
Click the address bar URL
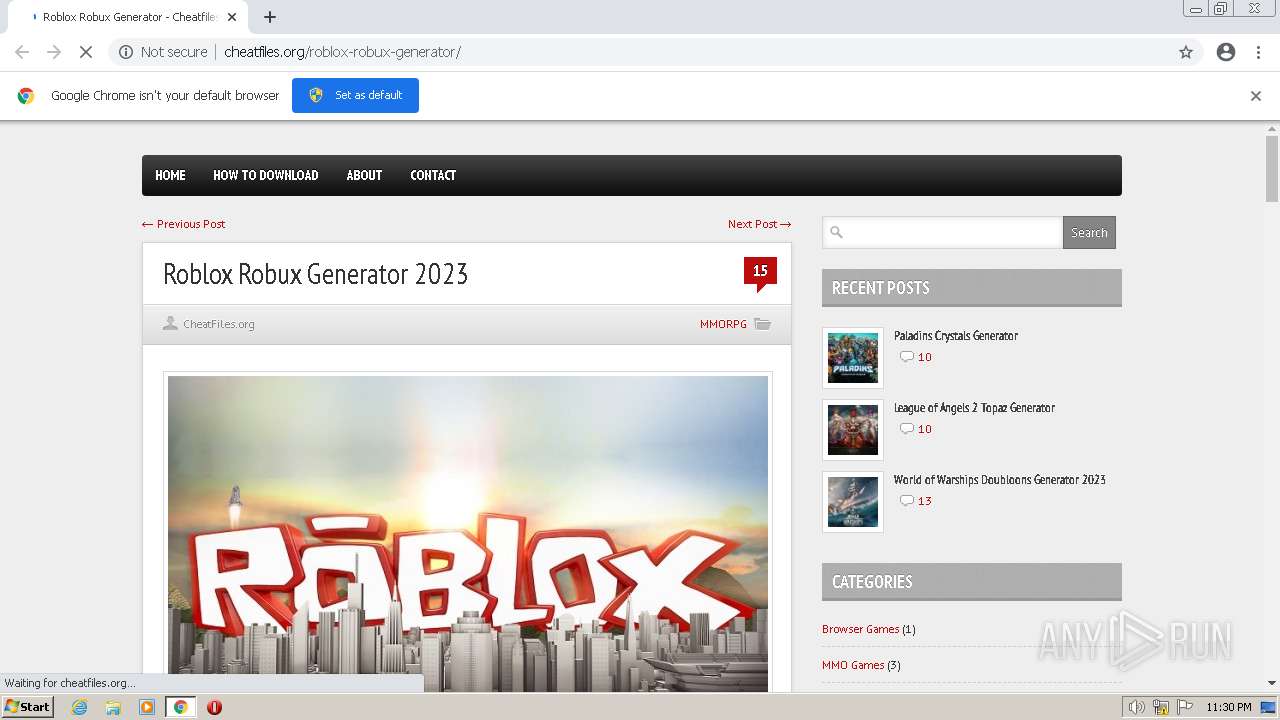[342, 52]
